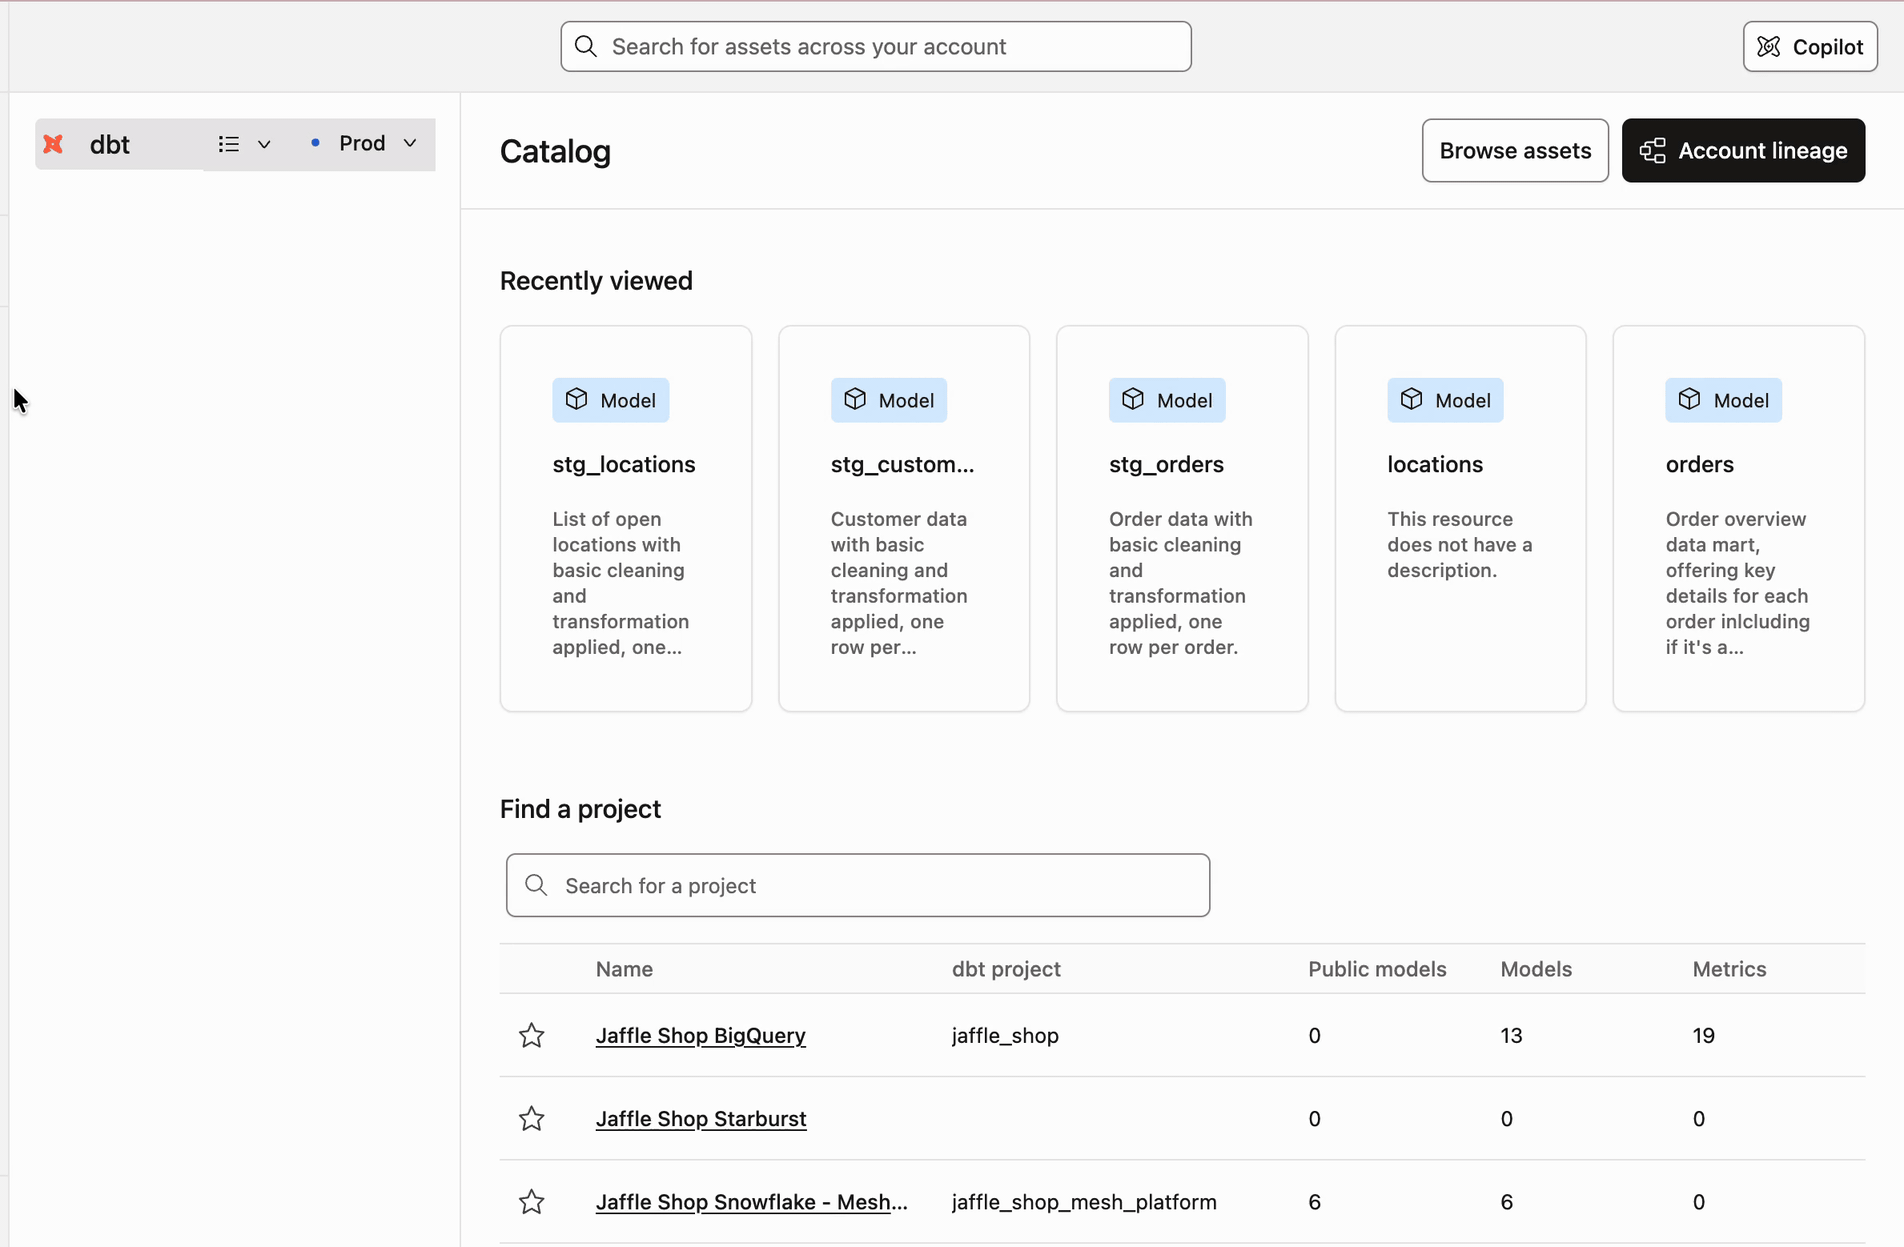Open the locations recently viewed card
Screen dimensions: 1904x1247
[1460, 518]
